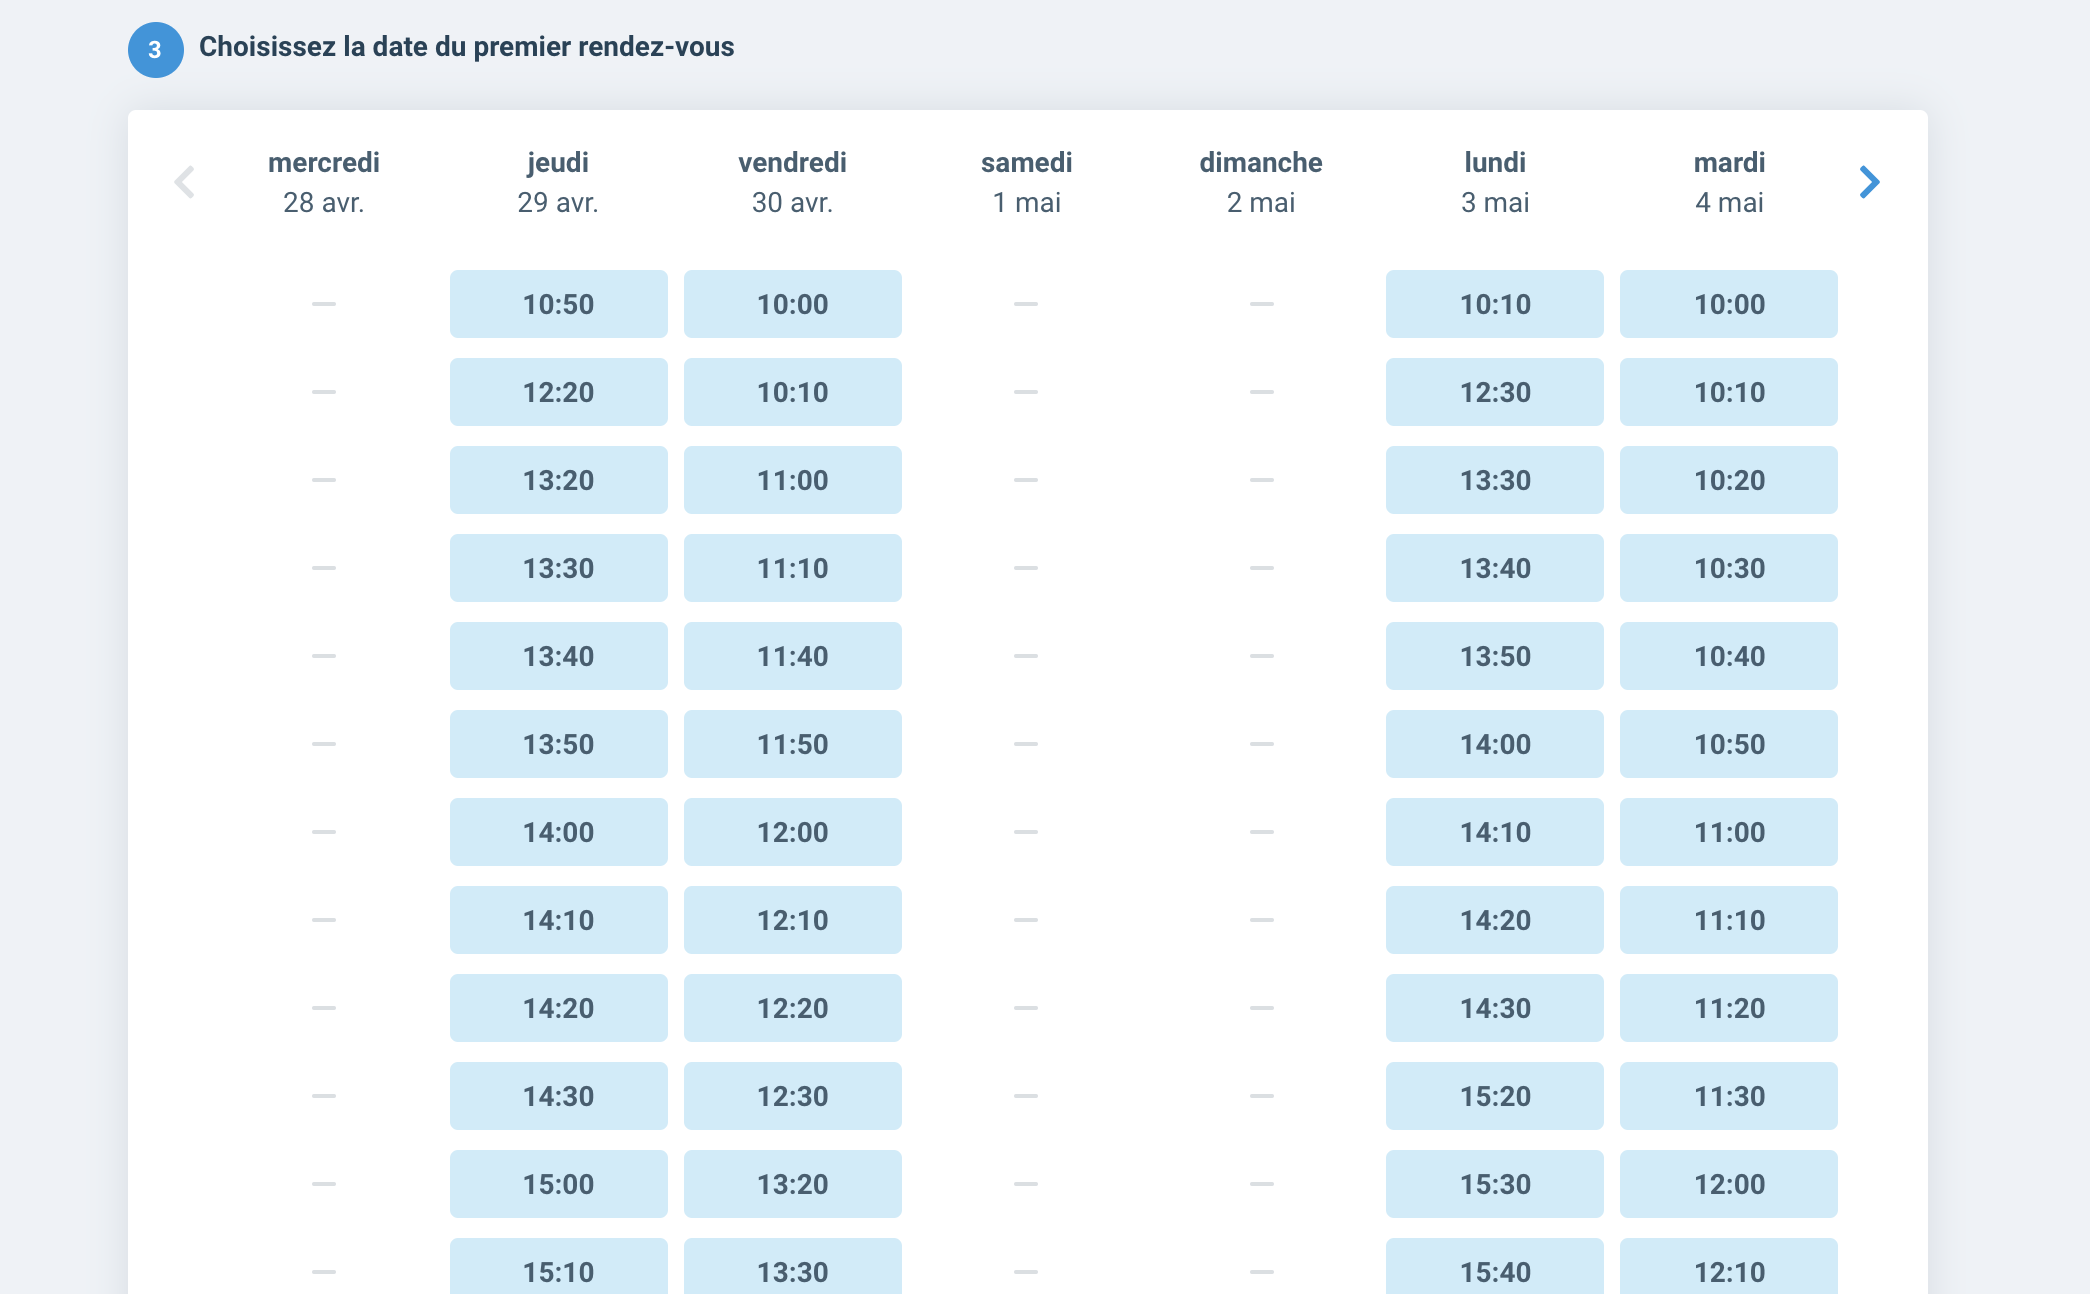Screen dimensions: 2090x1294
Task: Select 13:20 slot on vendredi 30 avr.
Action: tap(792, 1184)
